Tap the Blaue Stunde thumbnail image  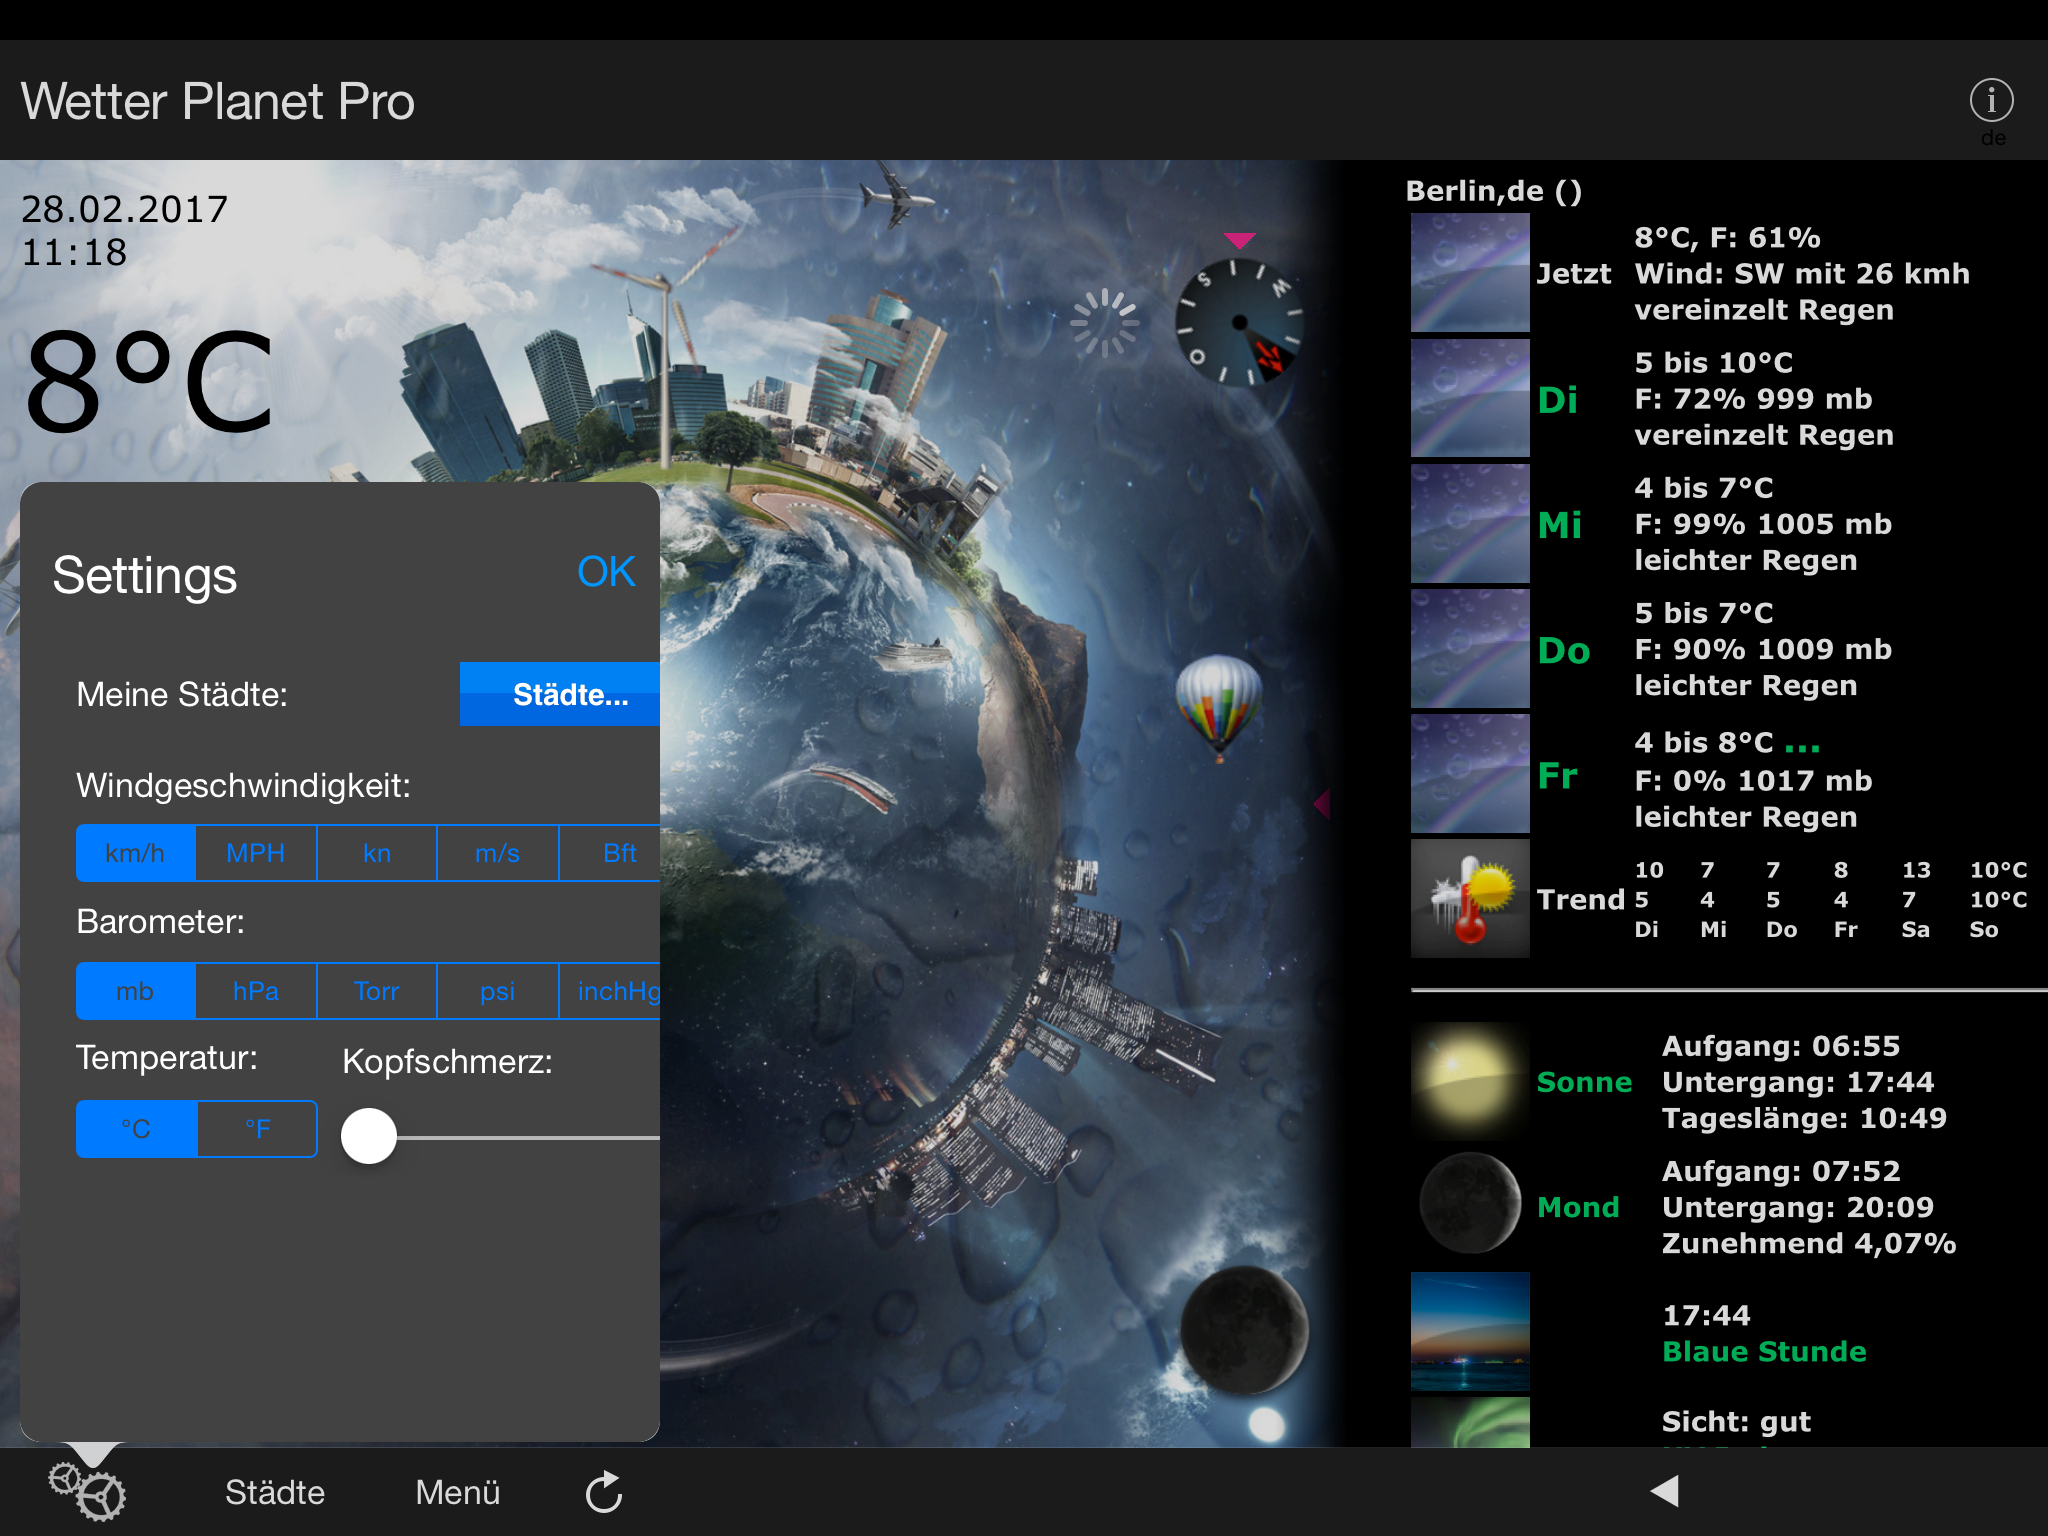point(1469,1330)
